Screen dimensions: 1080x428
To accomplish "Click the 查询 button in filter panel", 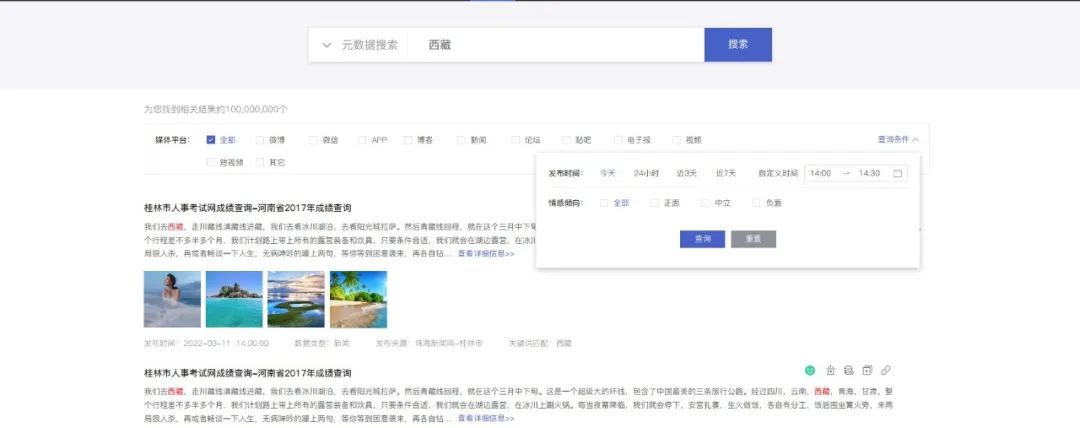I will point(703,239).
